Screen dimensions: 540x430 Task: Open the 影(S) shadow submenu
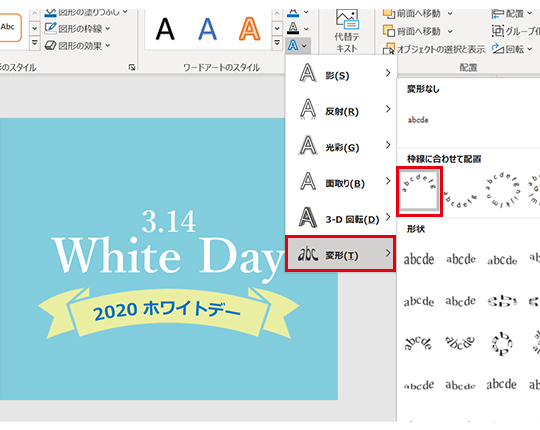click(x=341, y=73)
